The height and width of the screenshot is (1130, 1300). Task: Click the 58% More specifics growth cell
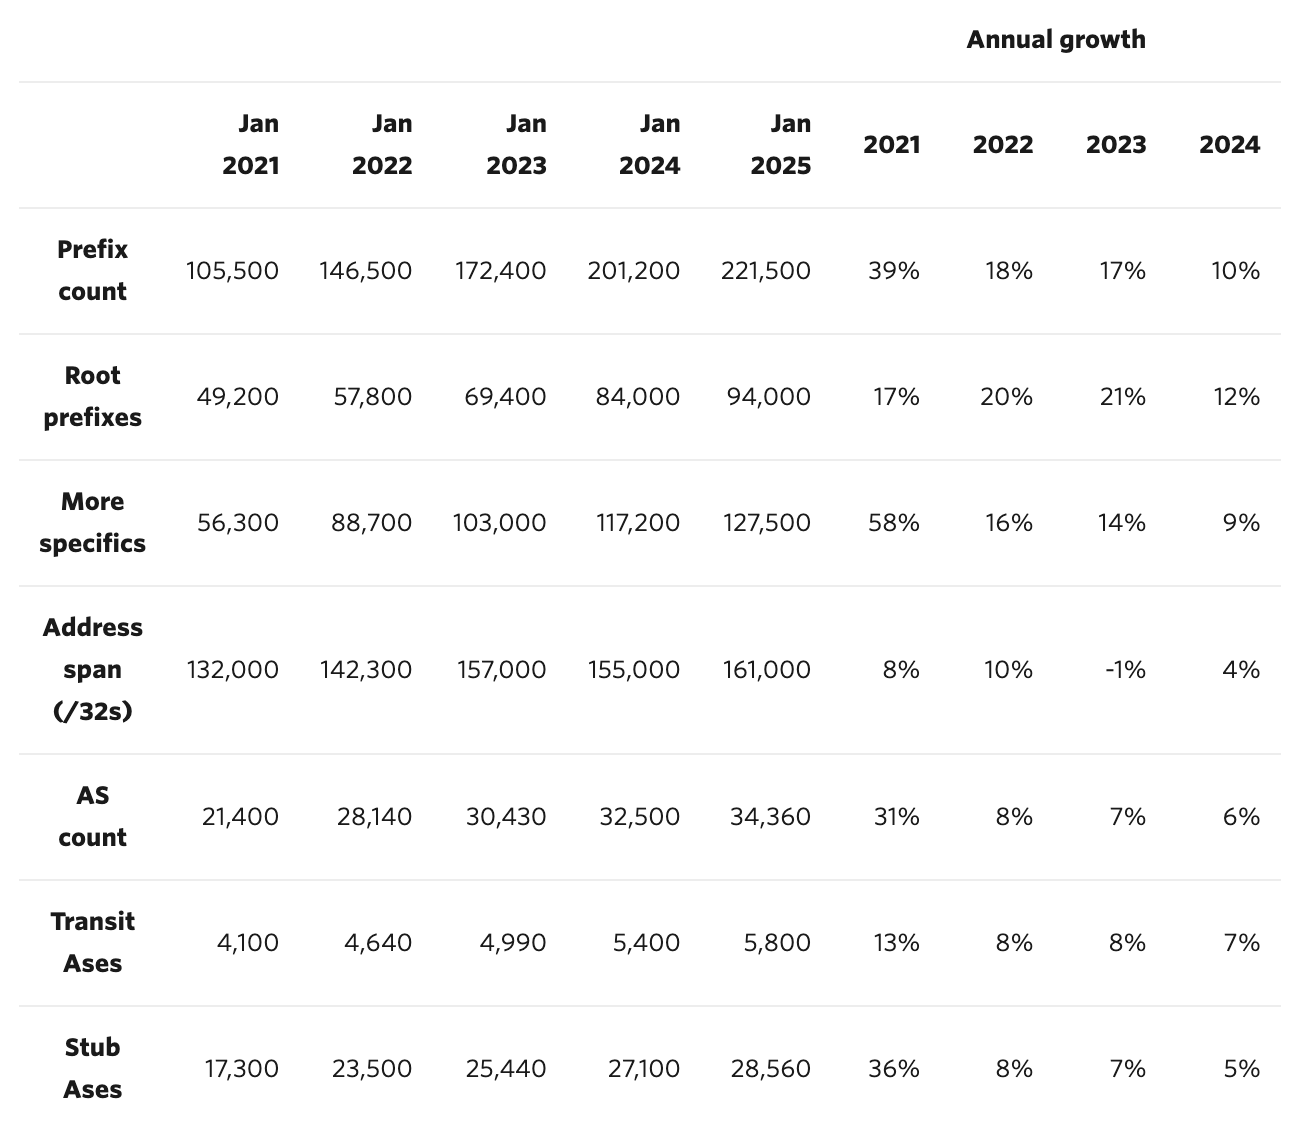[893, 523]
